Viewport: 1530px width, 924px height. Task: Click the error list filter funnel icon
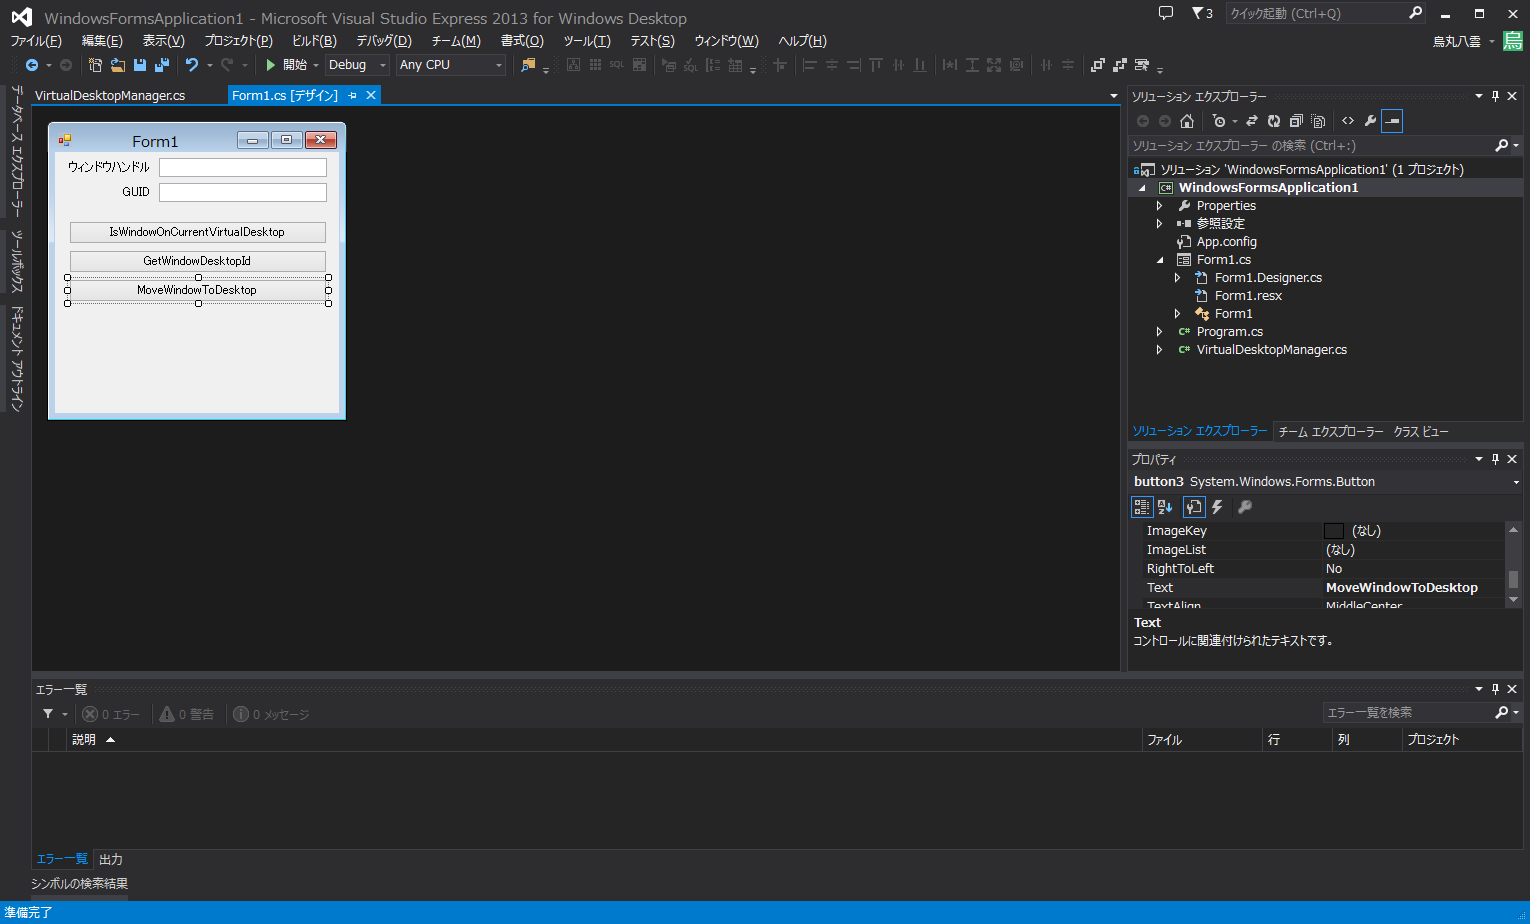(48, 714)
